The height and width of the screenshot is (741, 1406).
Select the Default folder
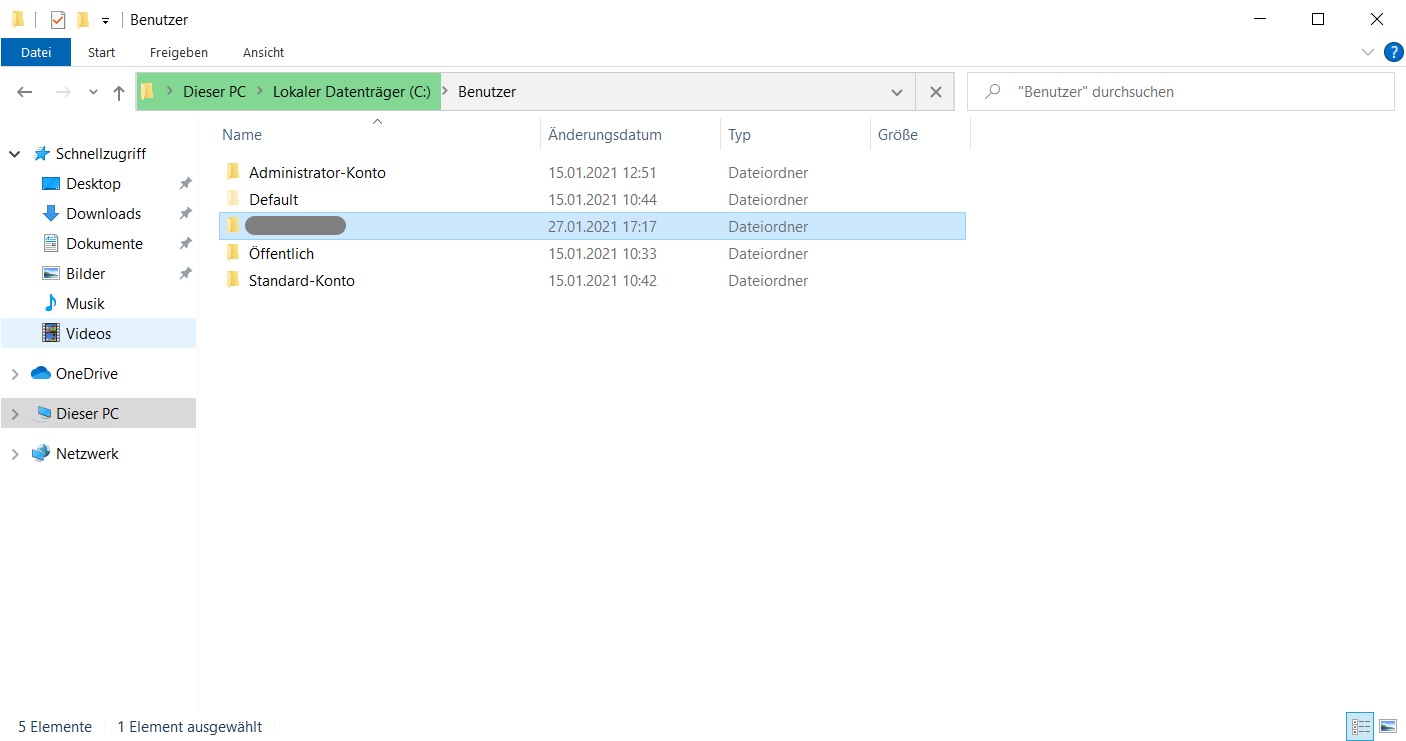(273, 200)
